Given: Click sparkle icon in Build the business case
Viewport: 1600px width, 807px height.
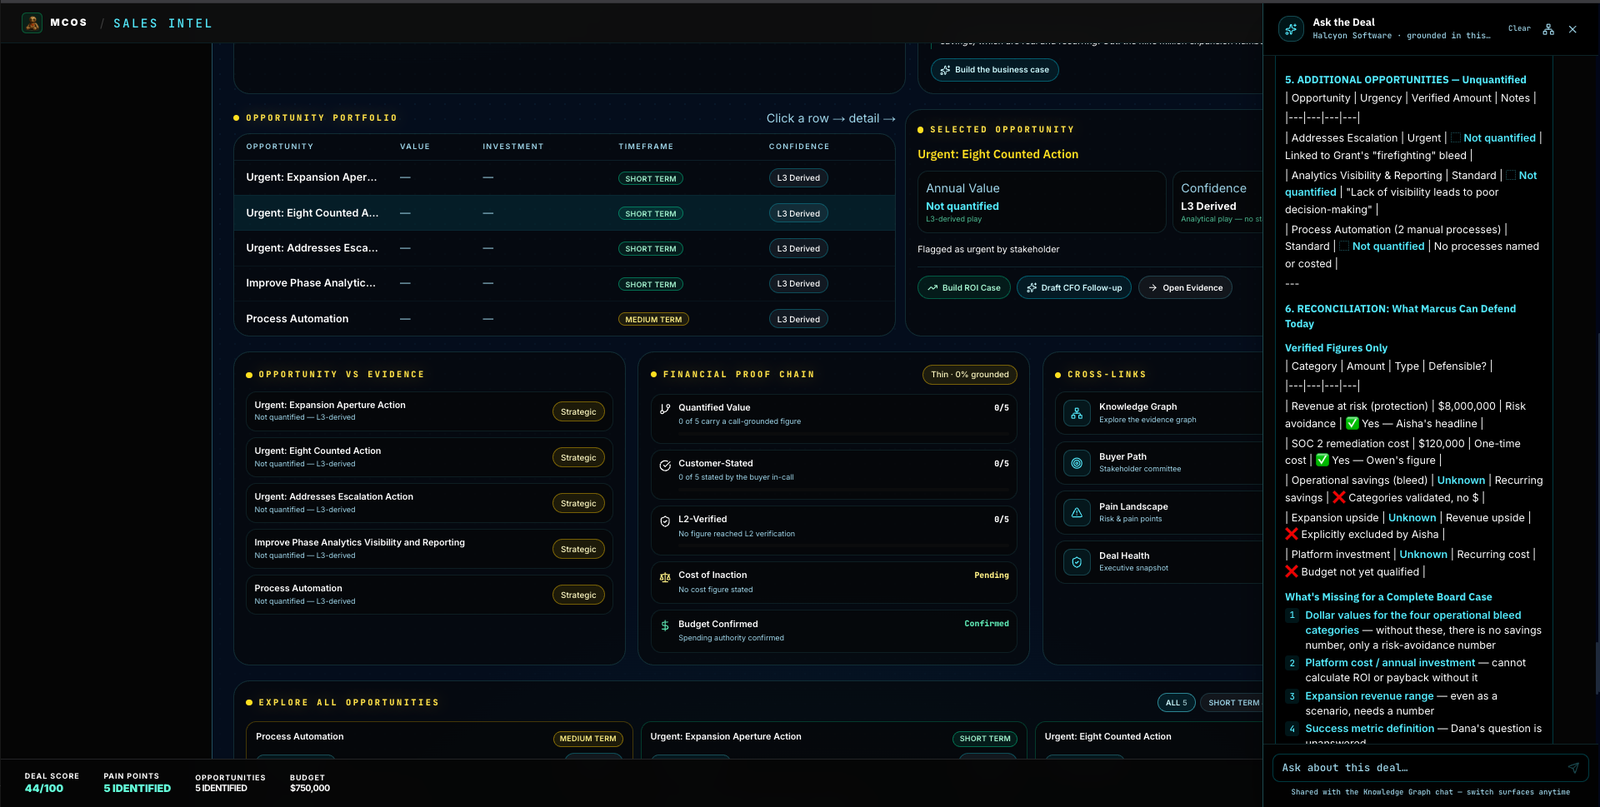Looking at the screenshot, I should (x=945, y=70).
